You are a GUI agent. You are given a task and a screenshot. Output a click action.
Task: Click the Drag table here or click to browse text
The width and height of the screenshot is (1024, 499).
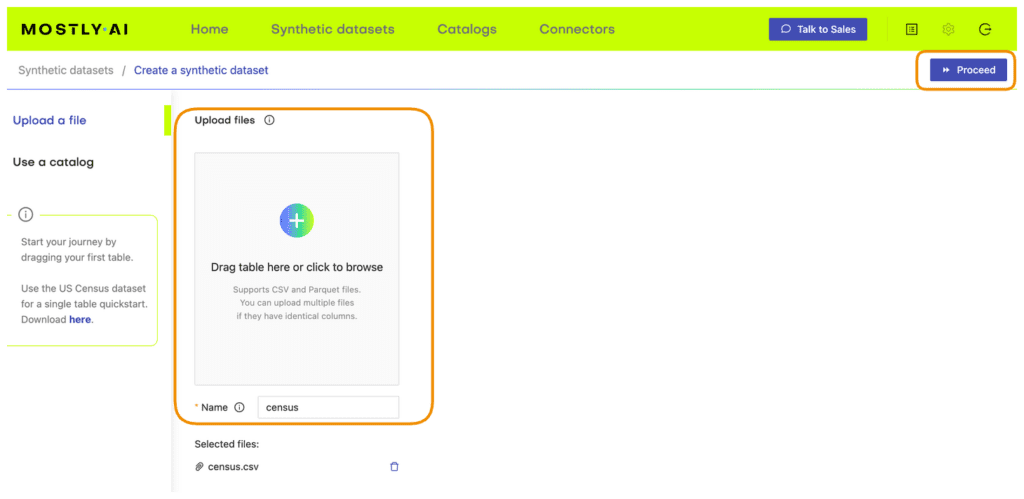click(x=296, y=267)
